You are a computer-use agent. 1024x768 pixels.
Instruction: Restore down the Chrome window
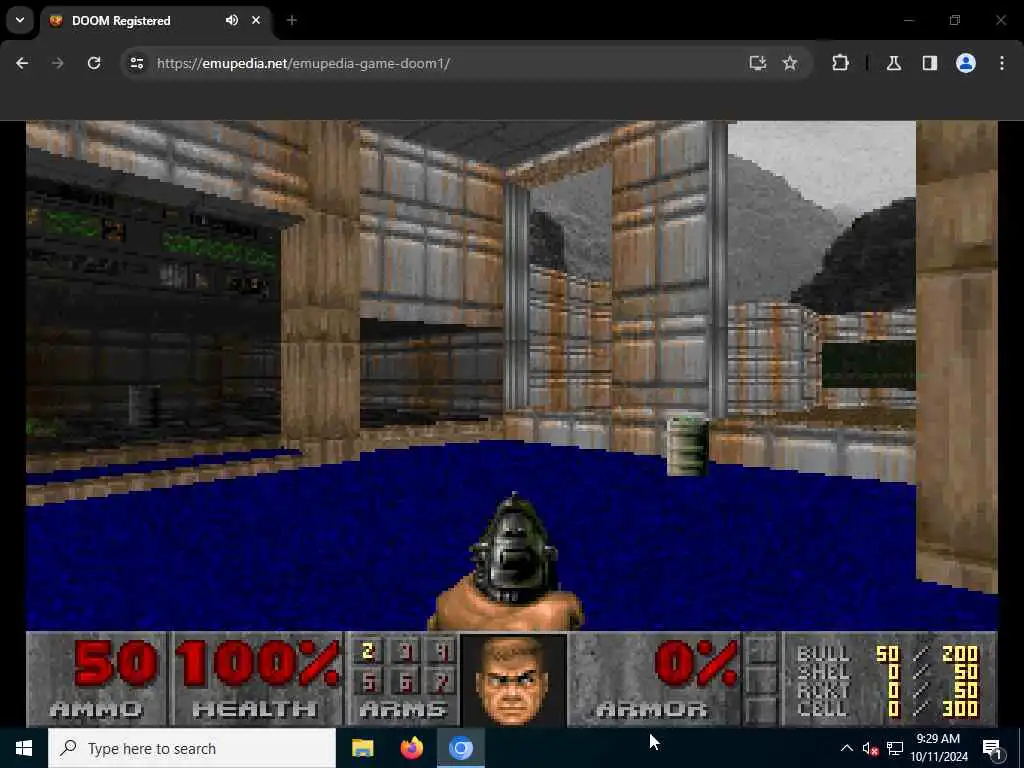(x=955, y=20)
